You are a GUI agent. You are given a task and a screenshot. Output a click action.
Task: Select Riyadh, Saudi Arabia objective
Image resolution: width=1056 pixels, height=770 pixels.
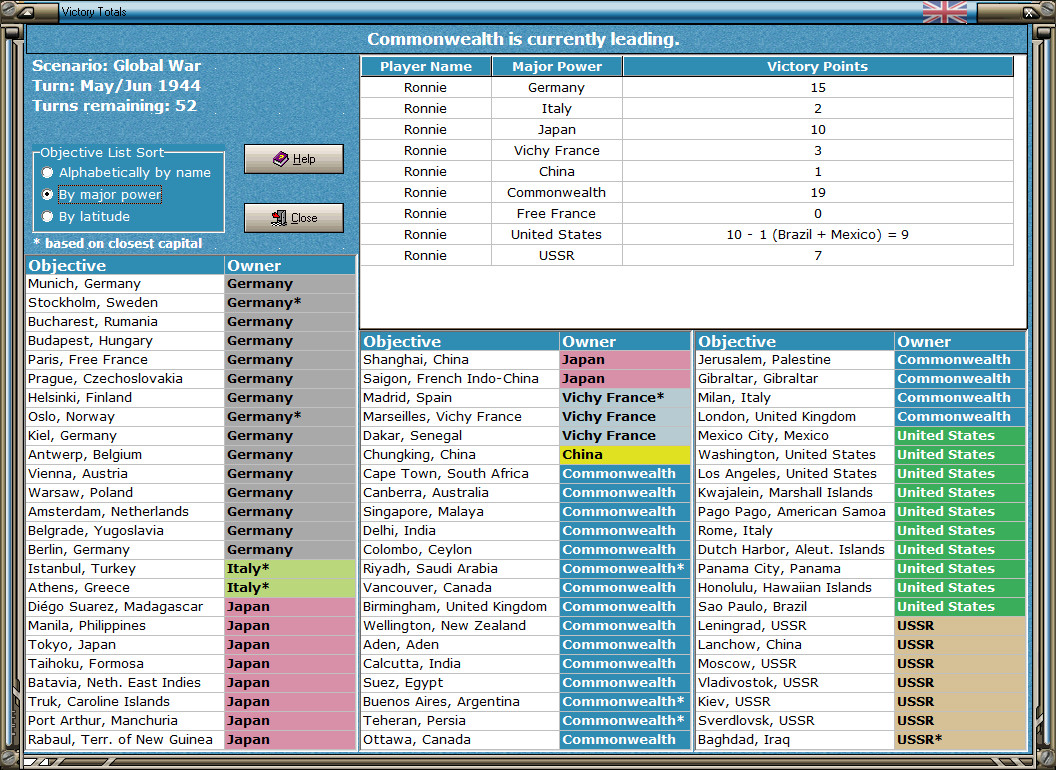pyautogui.click(x=460, y=569)
